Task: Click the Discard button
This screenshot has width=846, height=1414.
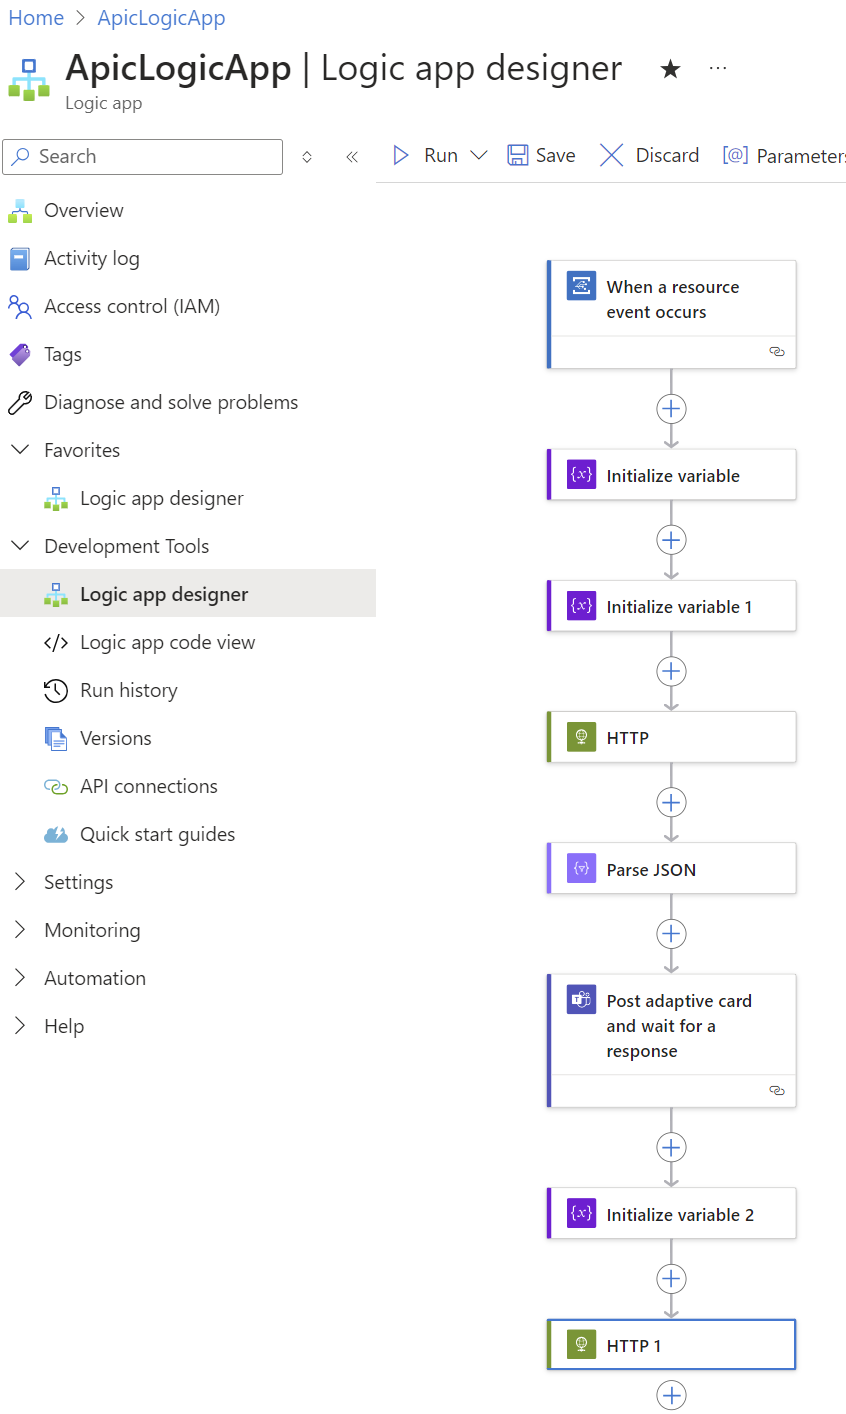Action: (x=649, y=155)
